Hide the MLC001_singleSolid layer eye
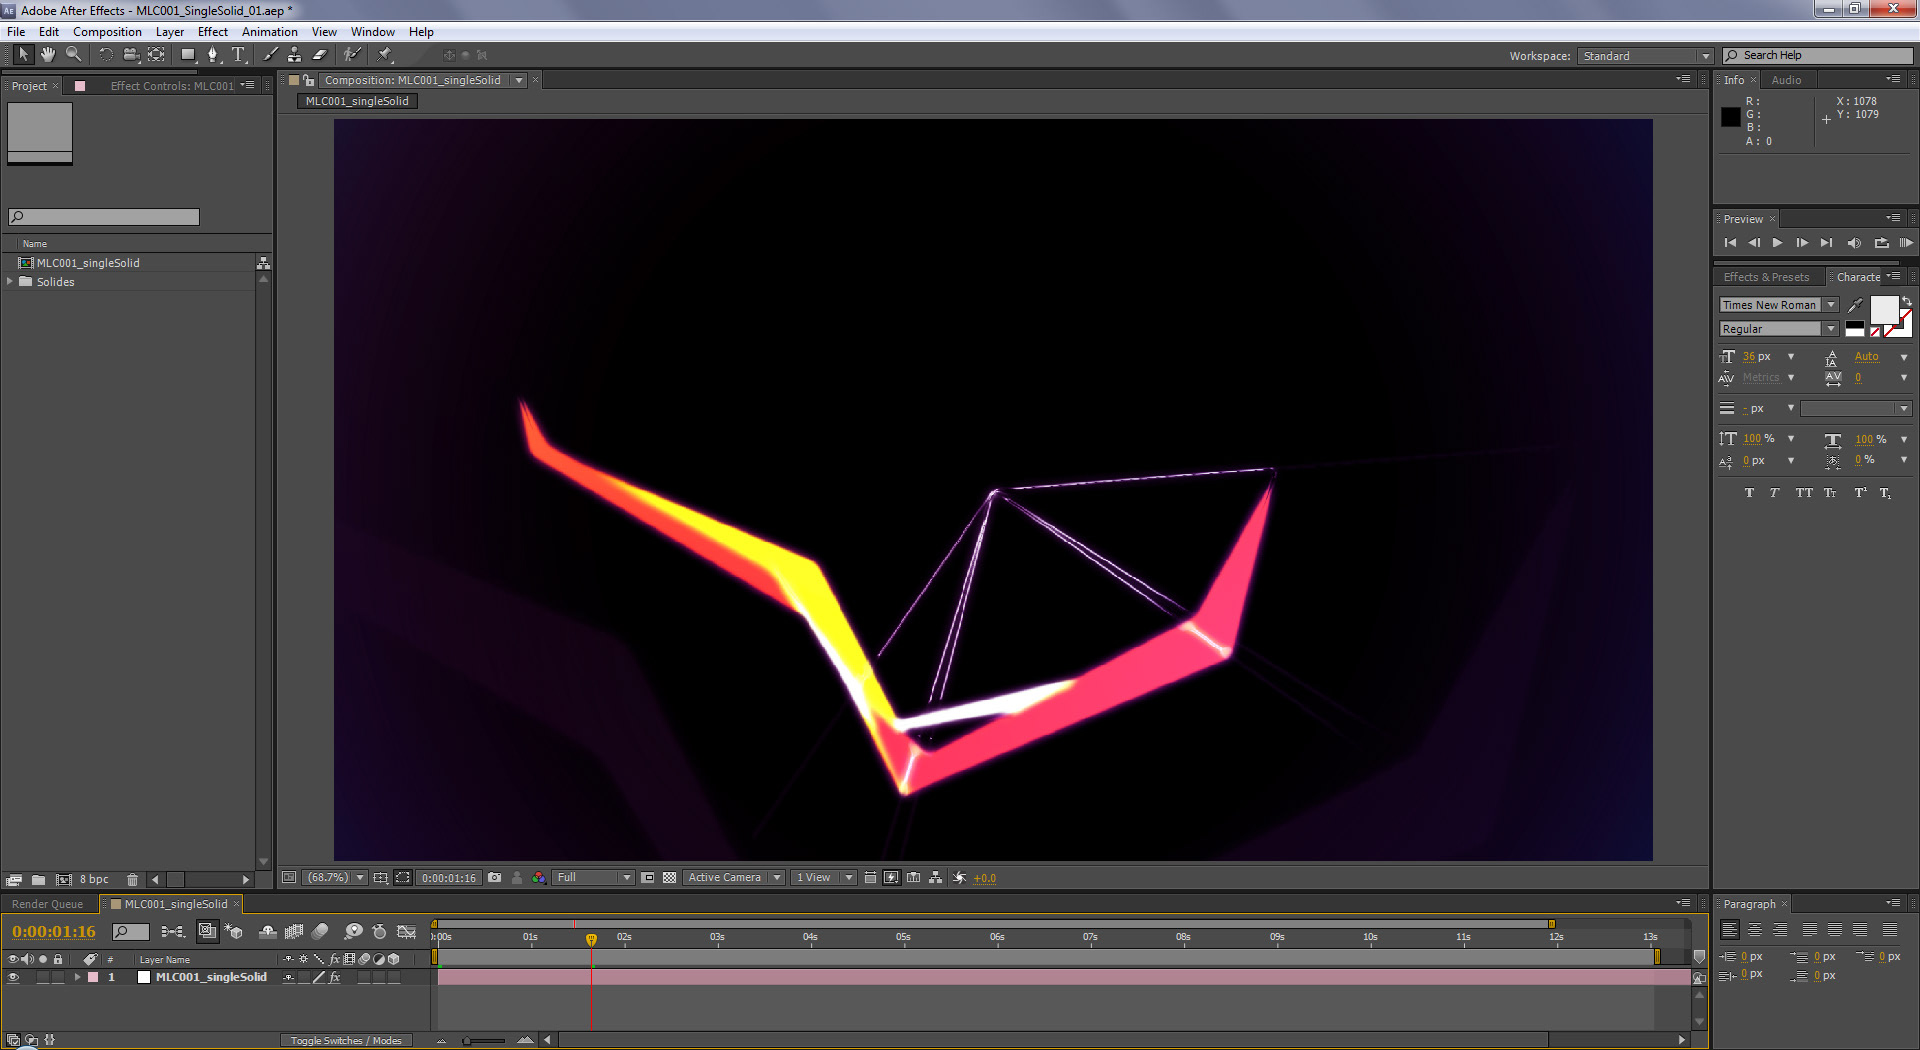Image resolution: width=1920 pixels, height=1050 pixels. (x=13, y=977)
